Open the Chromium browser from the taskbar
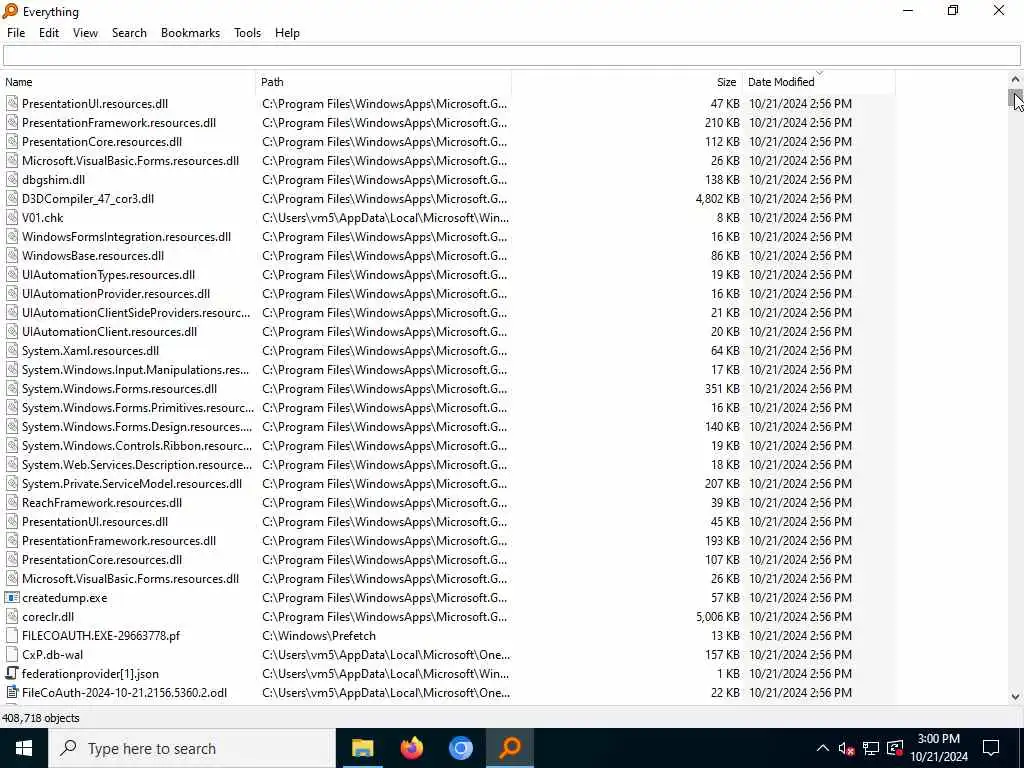 click(x=460, y=748)
